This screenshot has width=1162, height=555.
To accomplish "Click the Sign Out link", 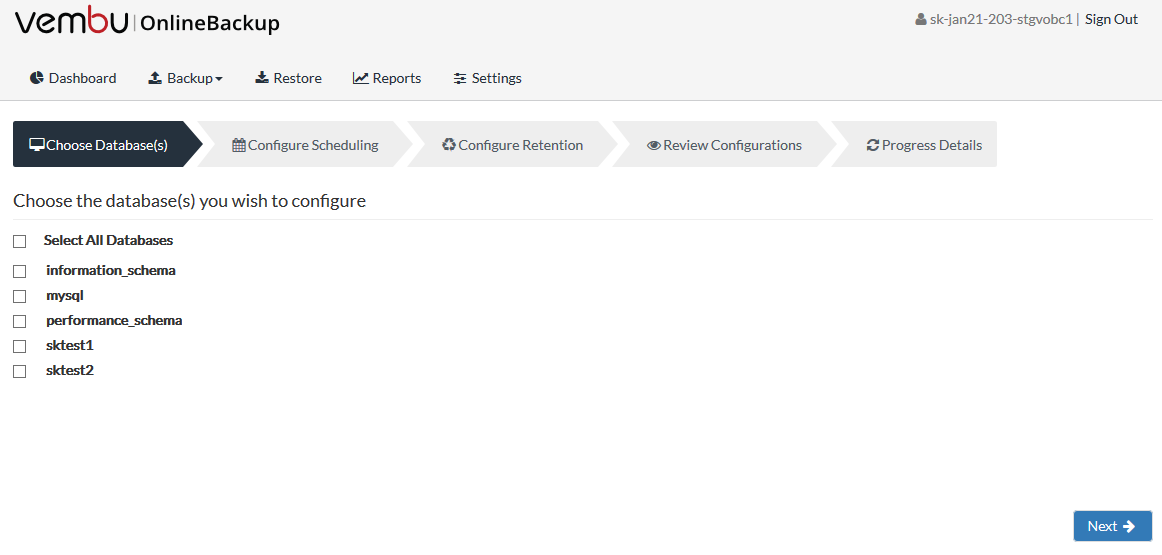I will click(x=1111, y=19).
